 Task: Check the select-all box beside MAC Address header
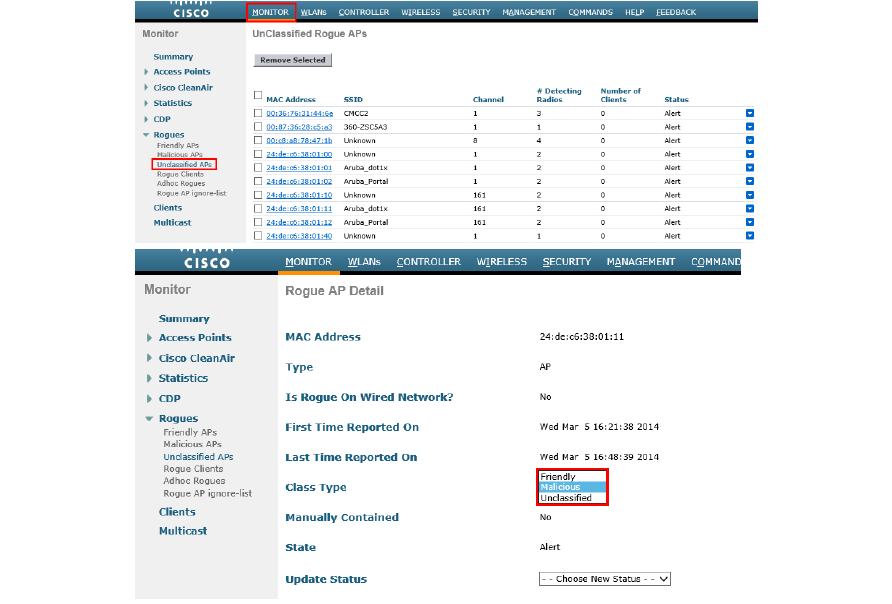[258, 95]
